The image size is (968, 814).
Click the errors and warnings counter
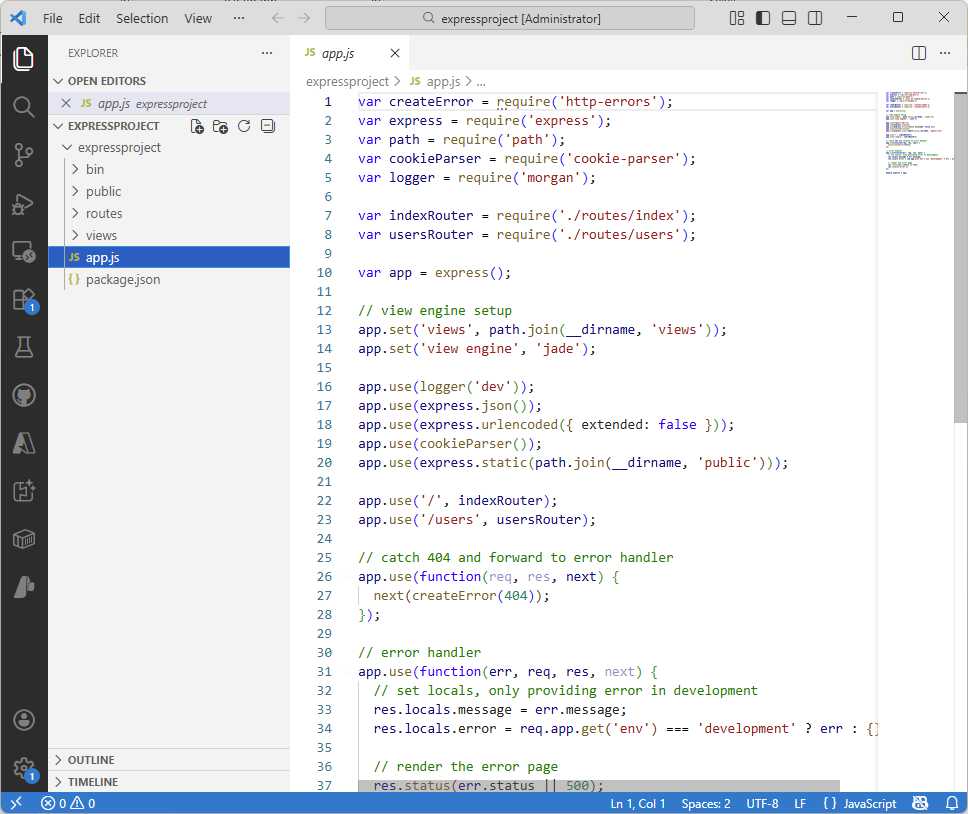pyautogui.click(x=68, y=803)
